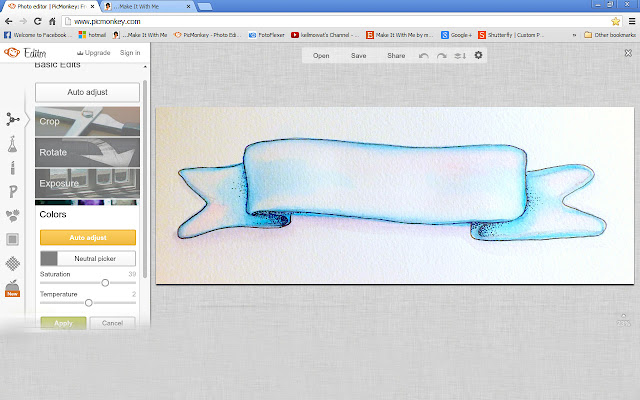The width and height of the screenshot is (640, 400).
Task: Expand the zoom control arrow above 23%
Action: tap(623, 316)
